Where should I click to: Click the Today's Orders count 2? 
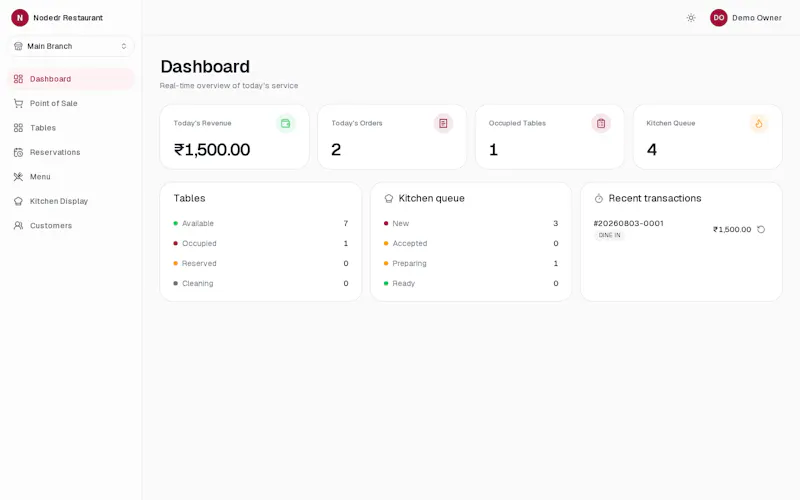point(336,150)
